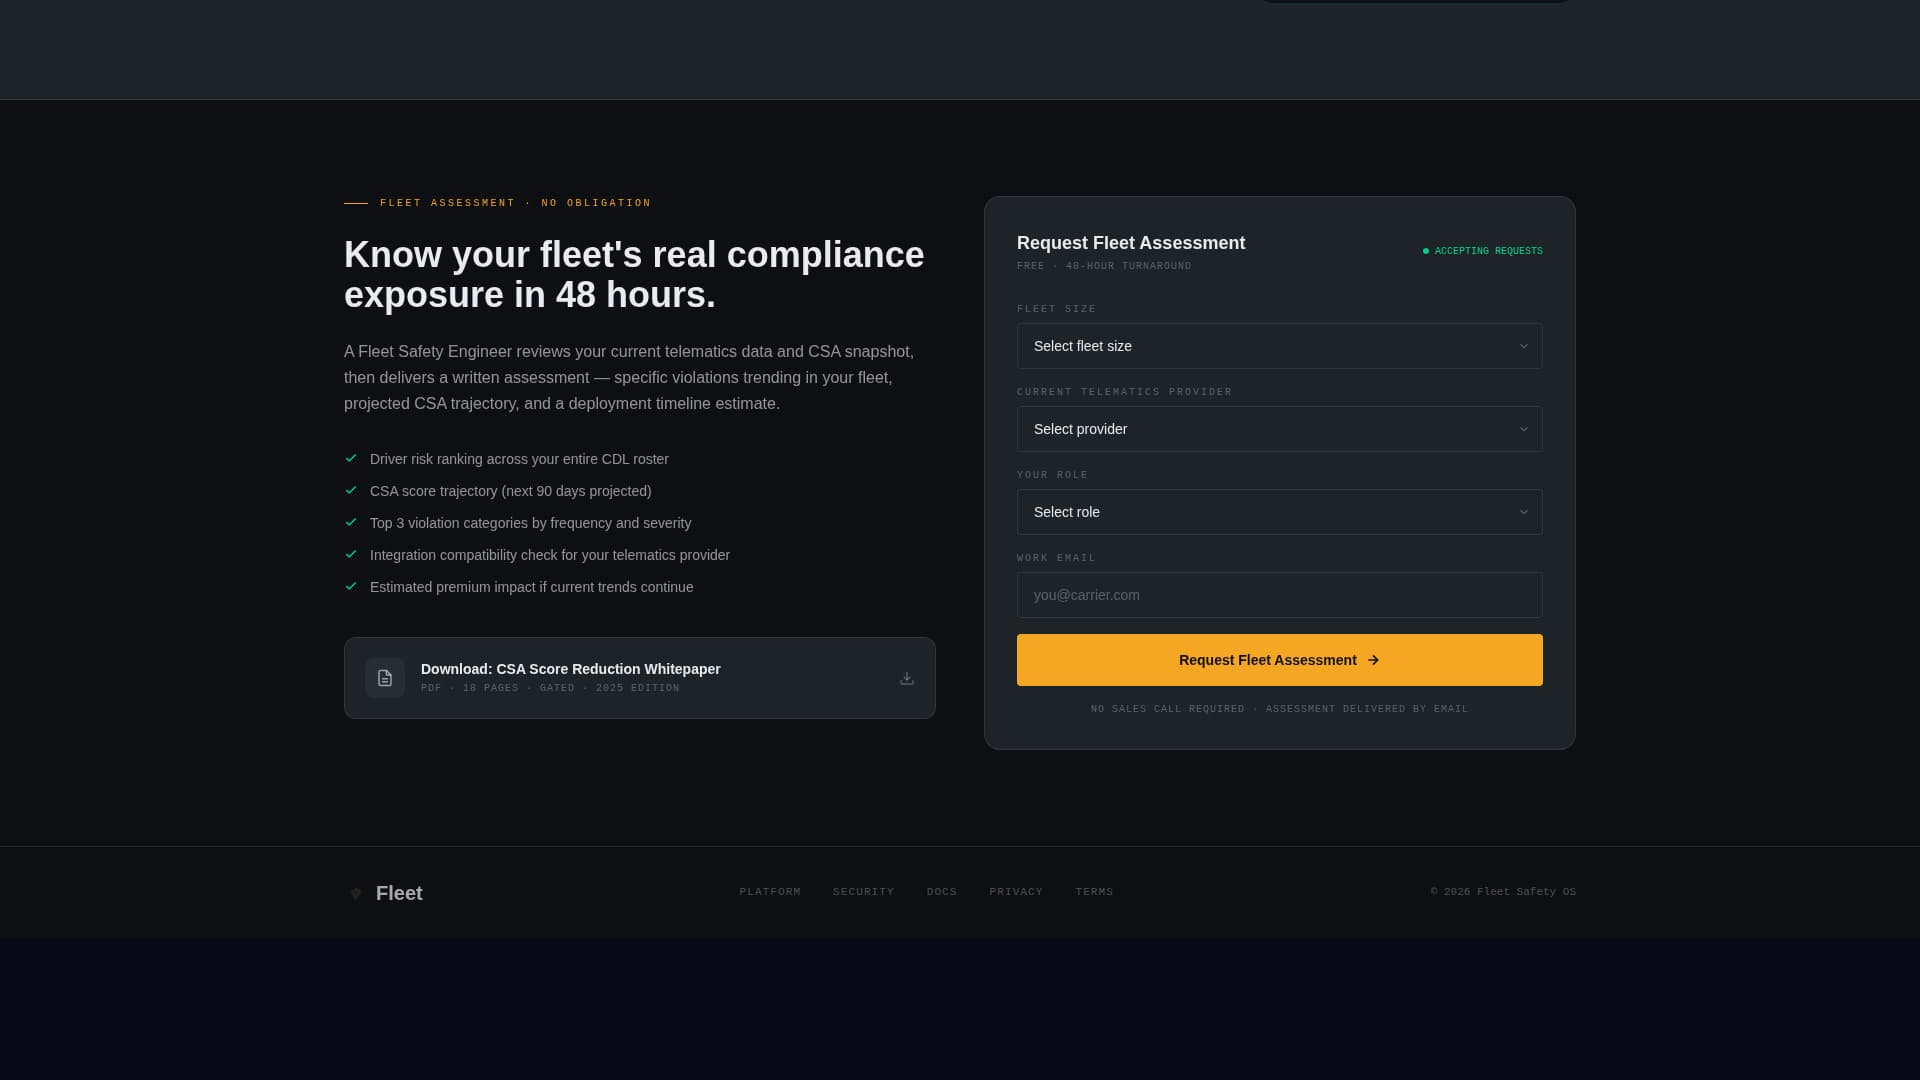Viewport: 1920px width, 1080px height.
Task: Click arrow icon on Request Fleet Assessment button
Action: click(x=1373, y=660)
